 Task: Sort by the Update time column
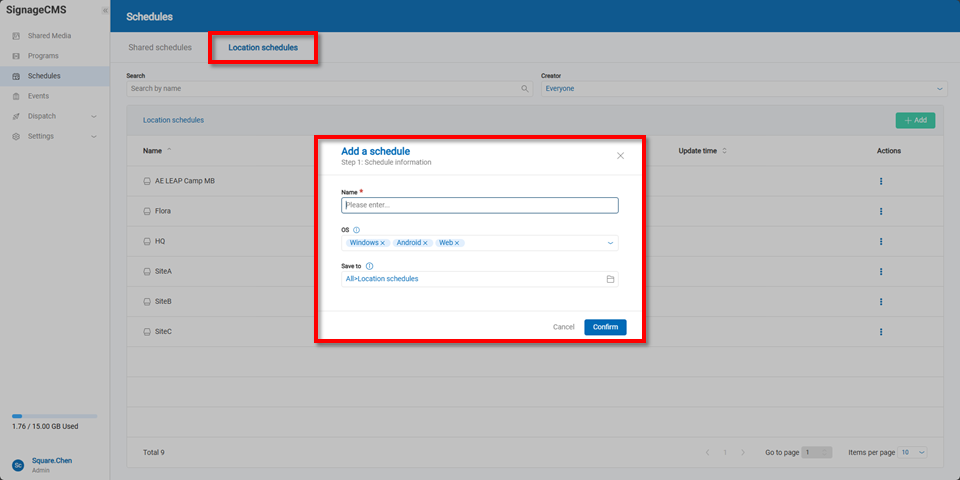point(724,151)
